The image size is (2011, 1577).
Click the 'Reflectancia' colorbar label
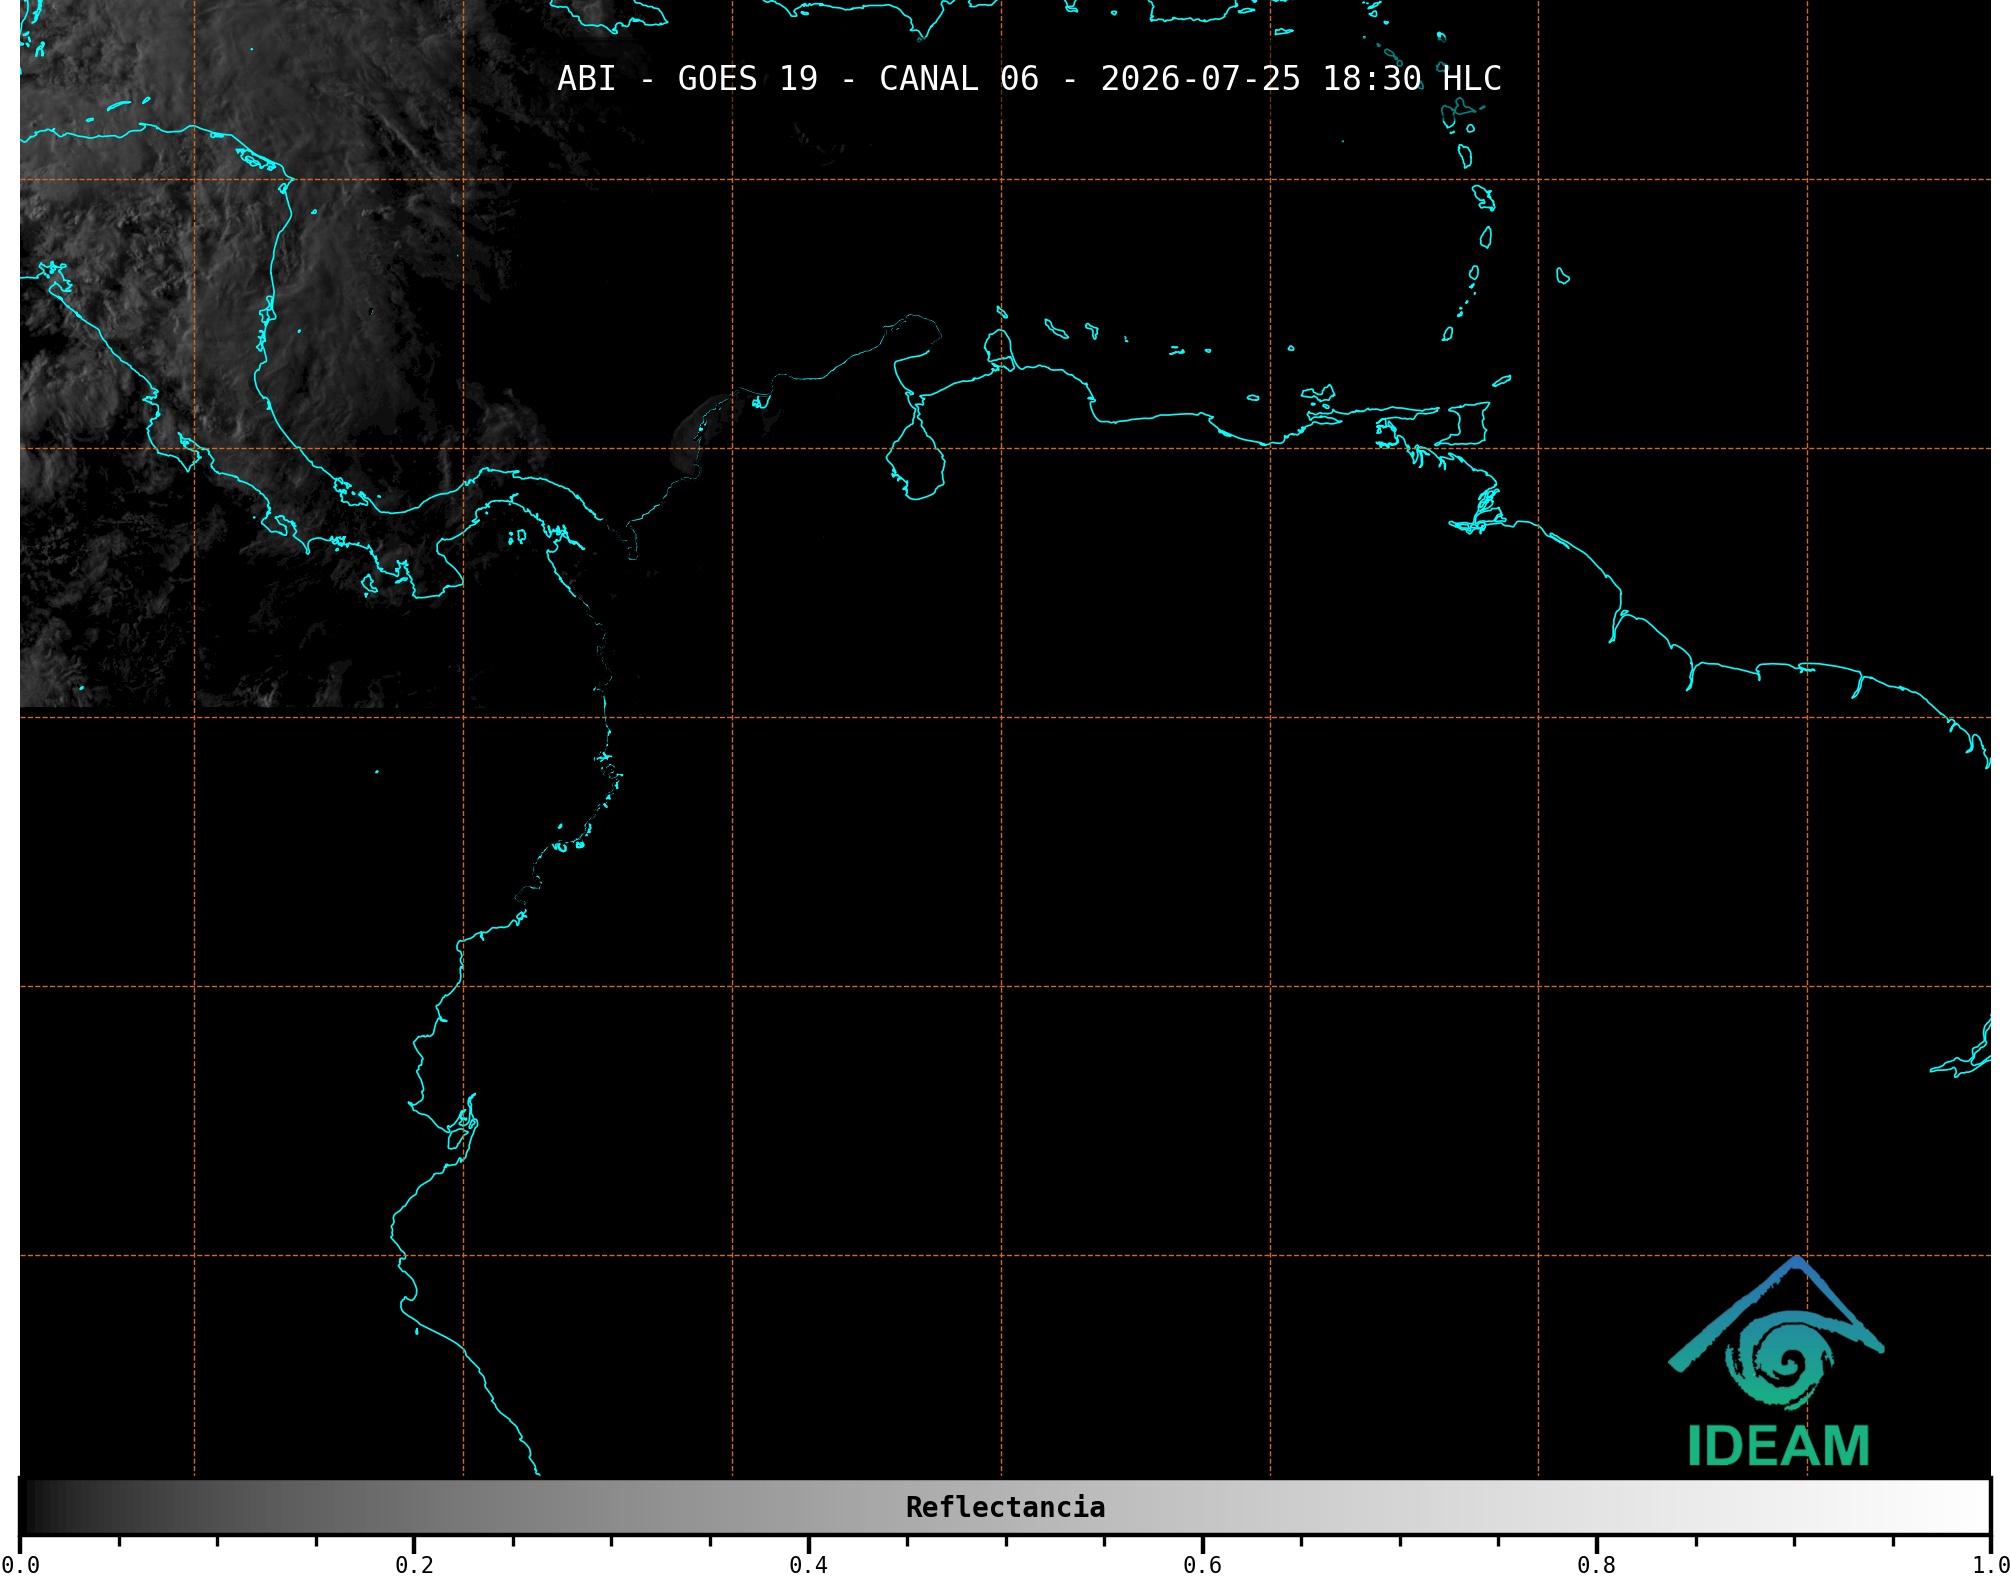click(x=1005, y=1507)
